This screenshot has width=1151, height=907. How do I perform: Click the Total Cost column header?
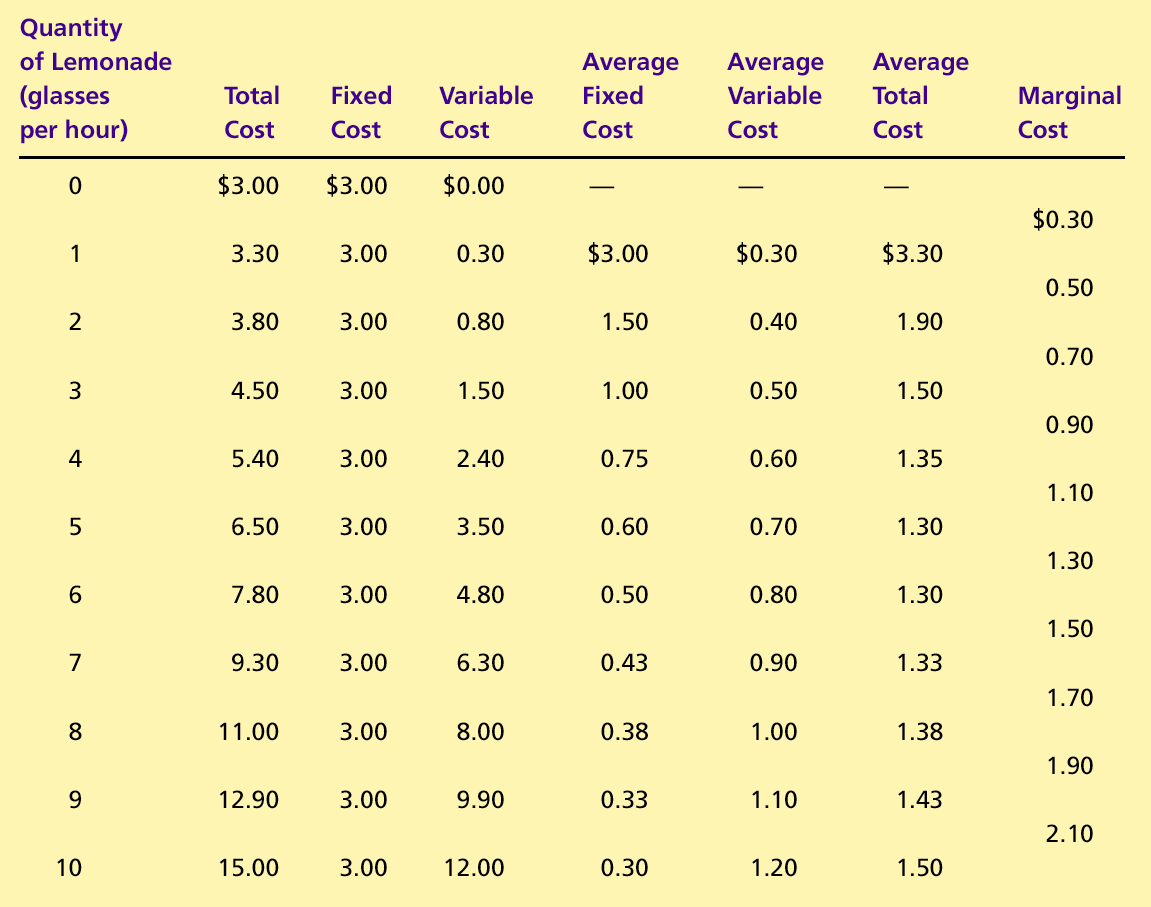(252, 112)
